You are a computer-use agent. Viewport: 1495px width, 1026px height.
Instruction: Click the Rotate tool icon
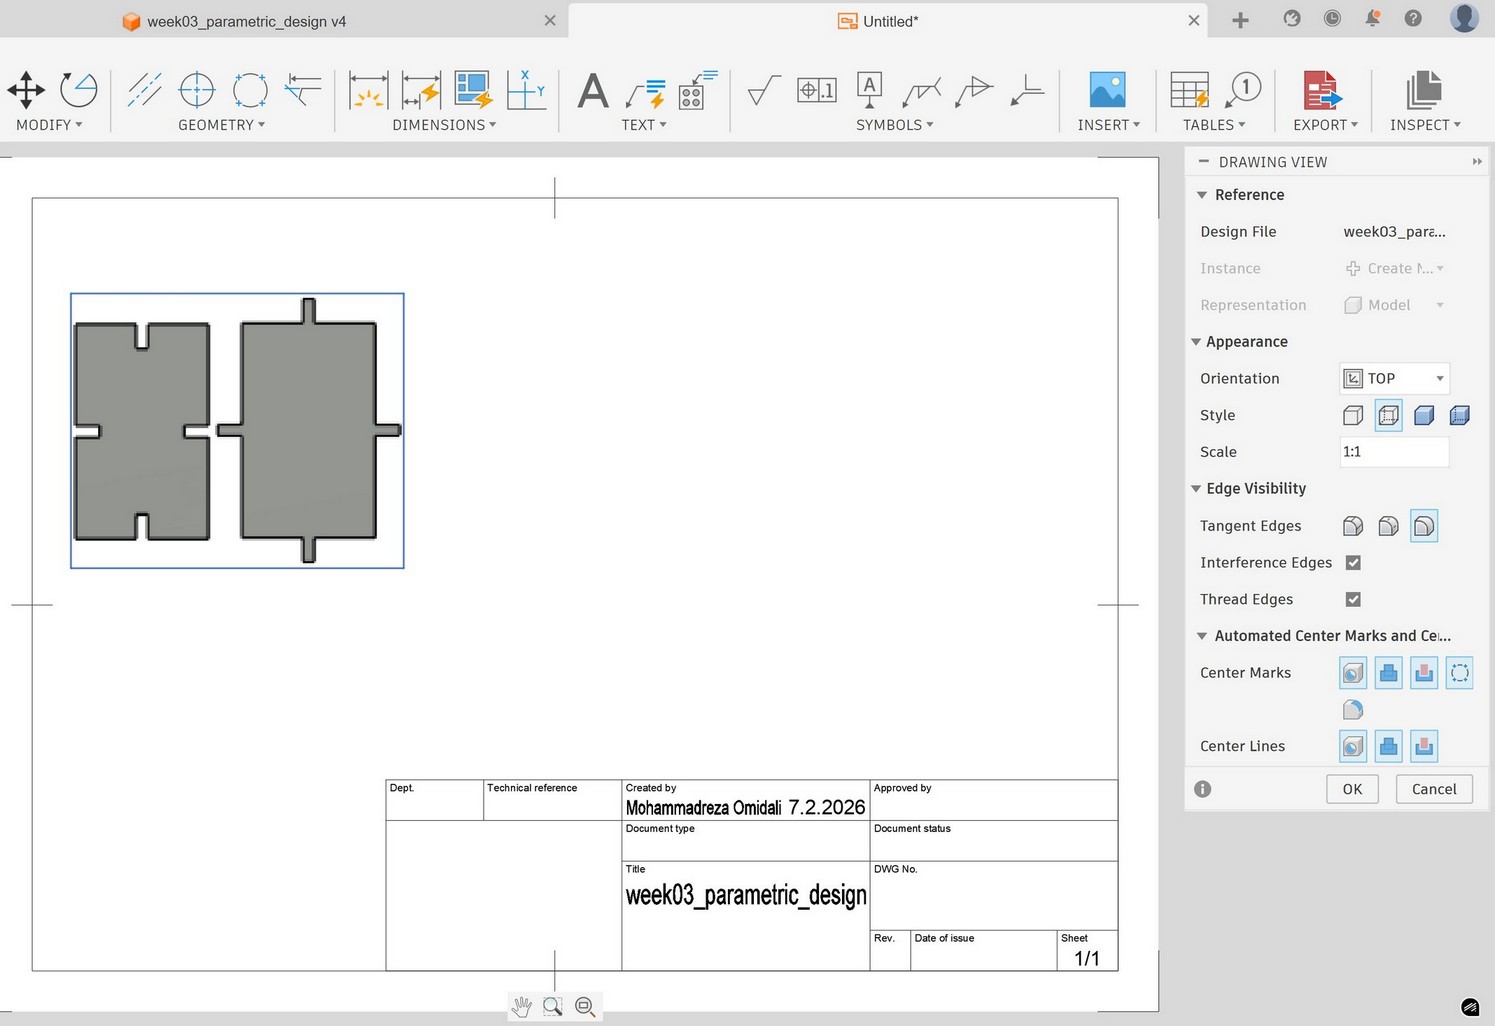78,90
